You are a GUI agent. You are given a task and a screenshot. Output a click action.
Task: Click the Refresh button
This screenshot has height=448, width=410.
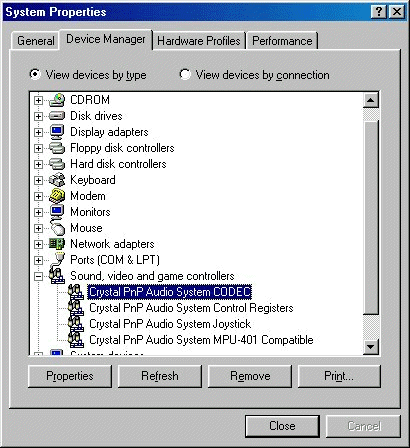point(160,376)
